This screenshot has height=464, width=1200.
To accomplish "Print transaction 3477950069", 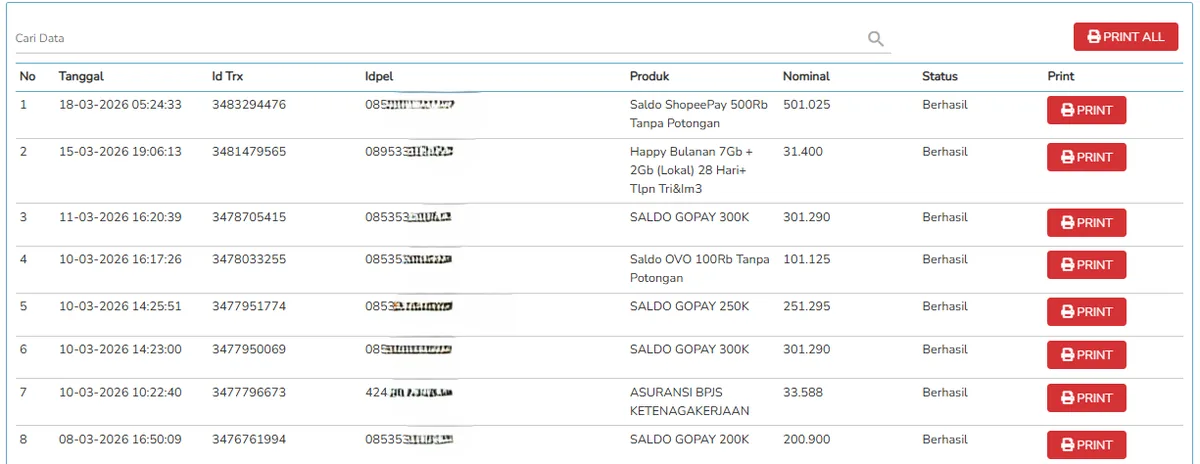I will (1086, 355).
